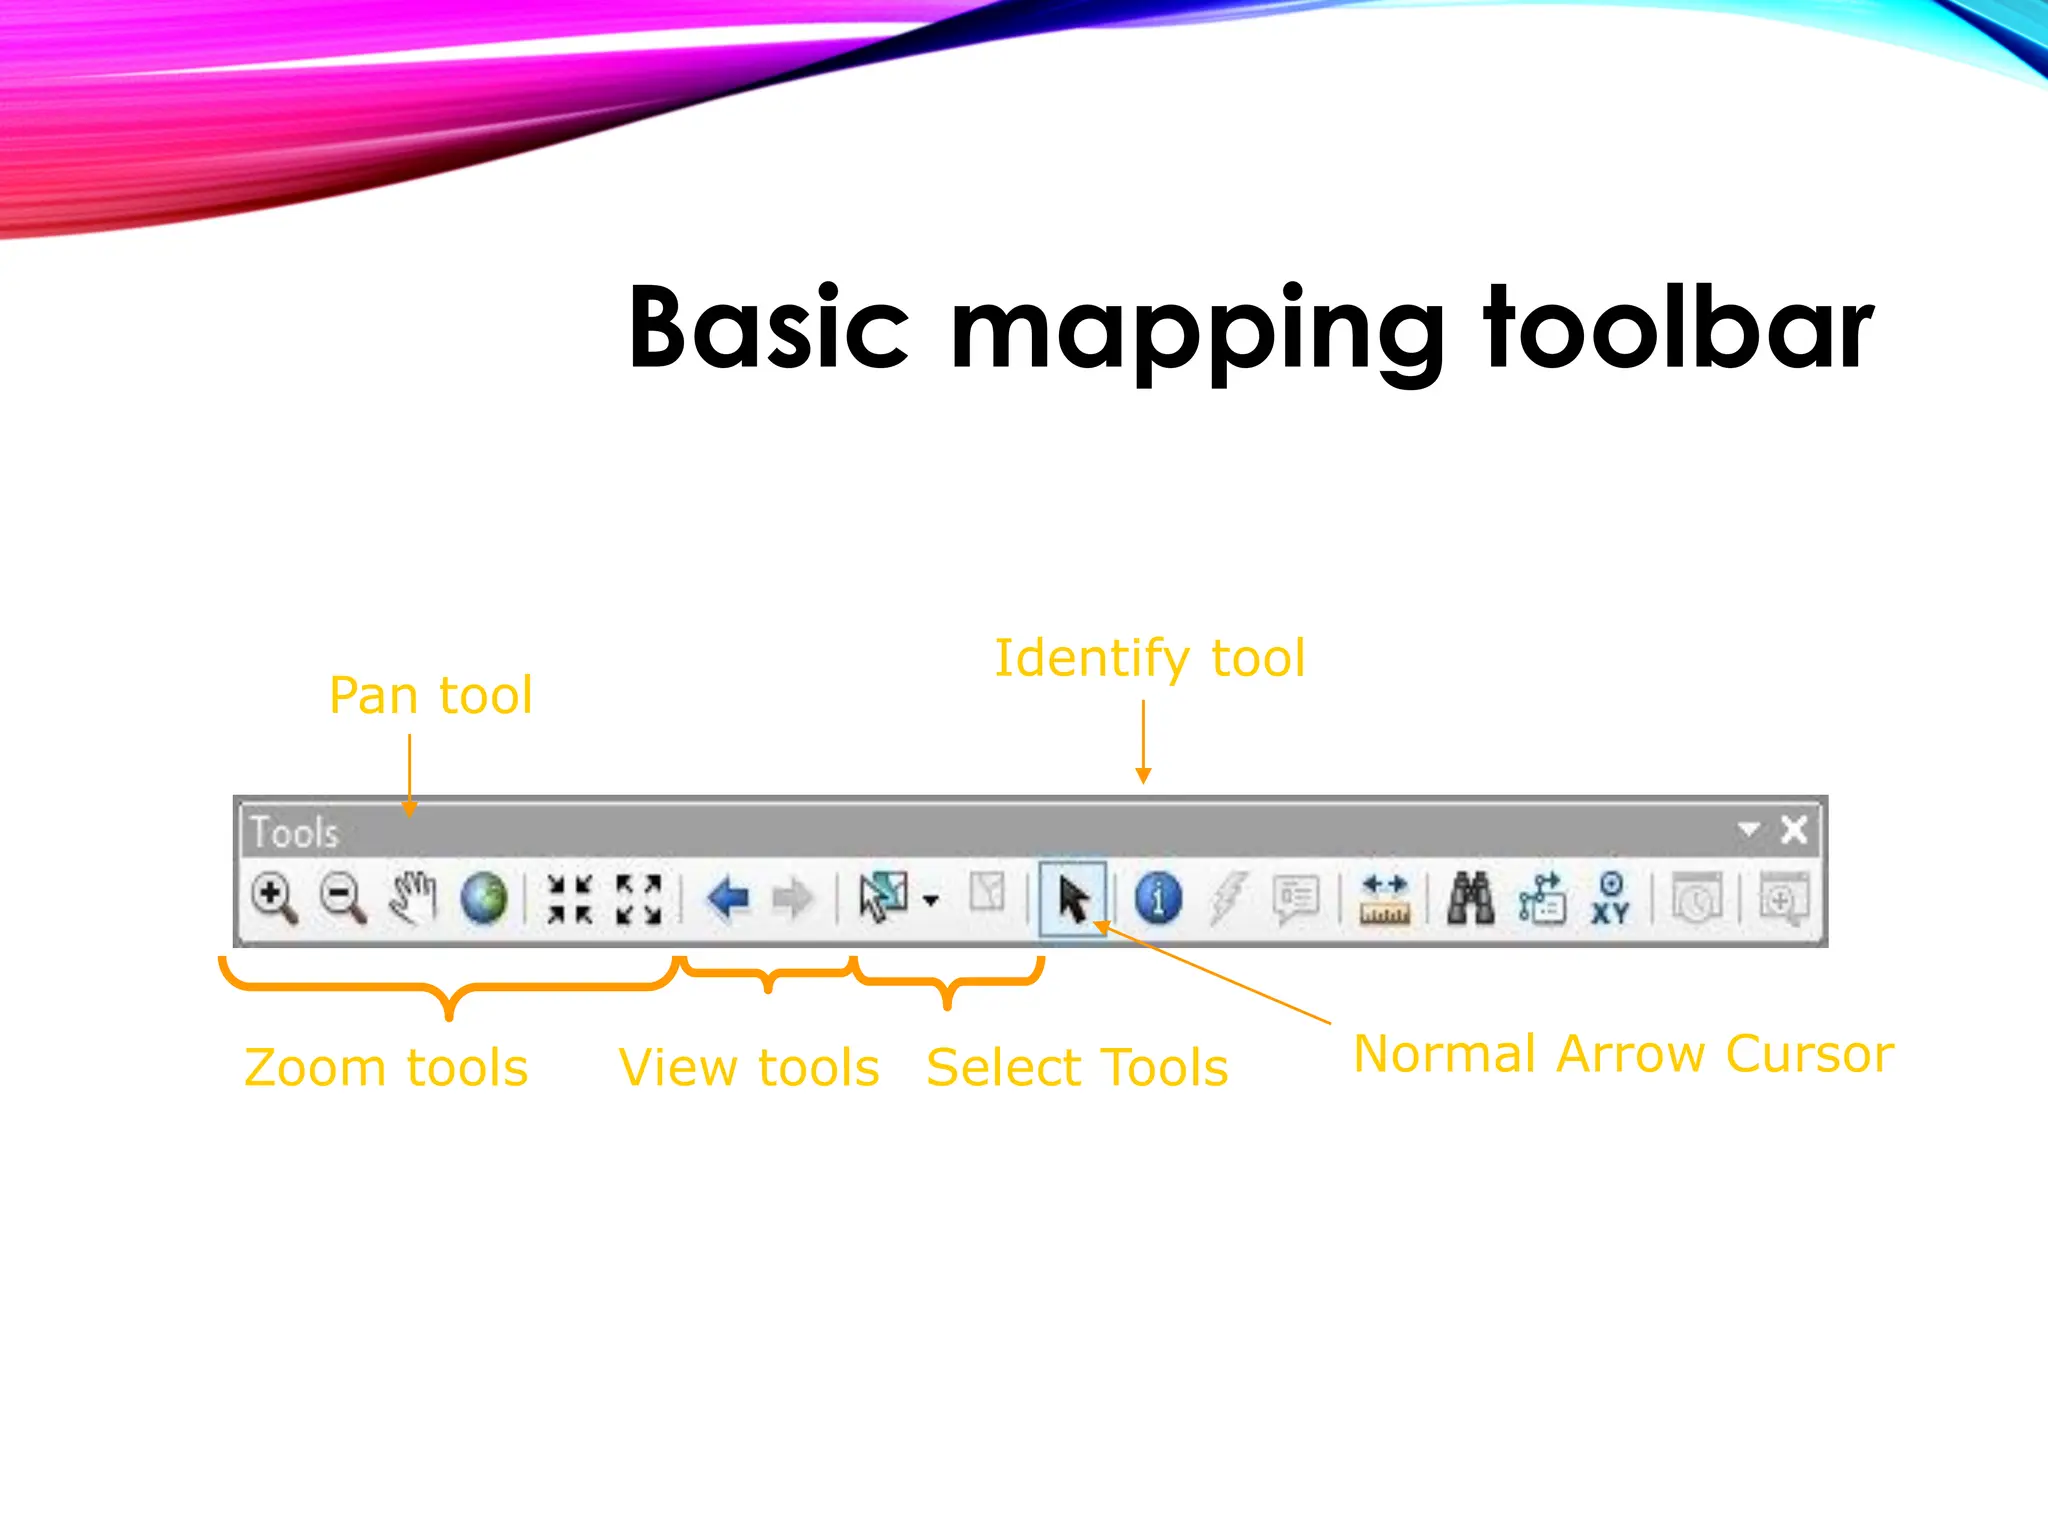This screenshot has height=1536, width=2048.
Task: Open the Time Slider window icon
Action: click(1697, 897)
